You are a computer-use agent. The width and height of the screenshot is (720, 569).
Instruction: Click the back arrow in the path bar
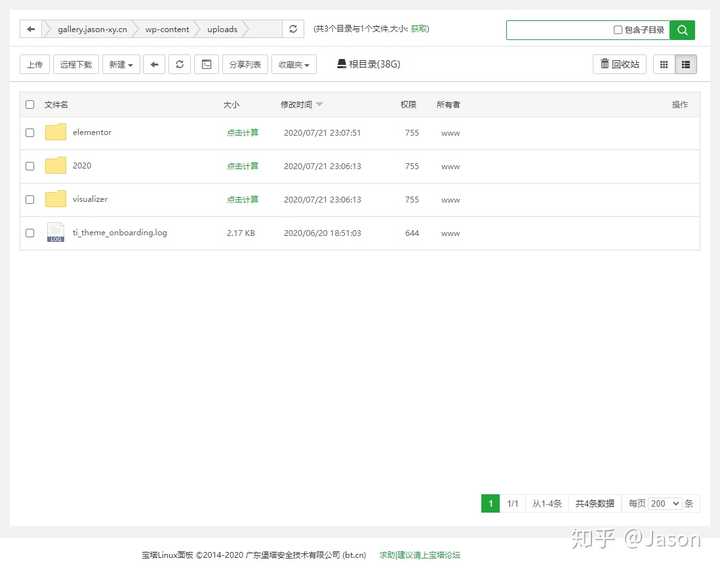pos(31,30)
